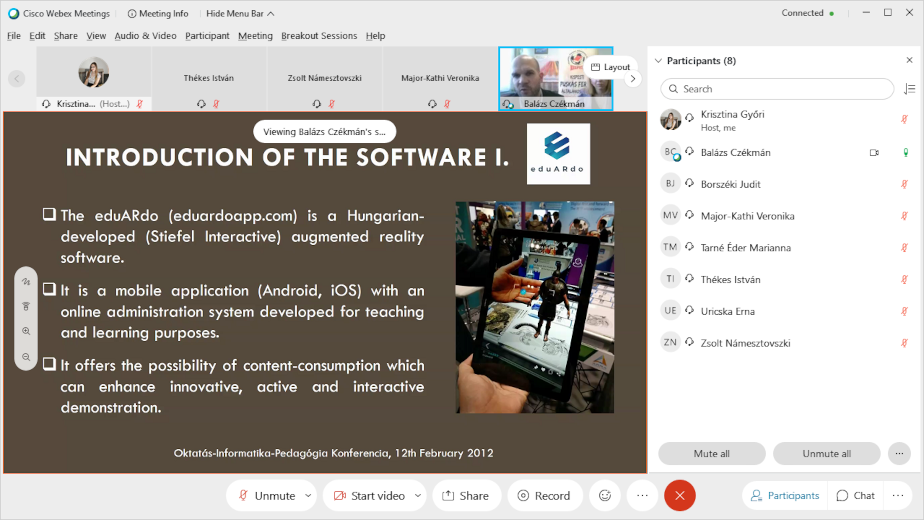Select Zsolt Námesztovszki video tile
The width and height of the screenshot is (924, 520).
click(x=324, y=79)
